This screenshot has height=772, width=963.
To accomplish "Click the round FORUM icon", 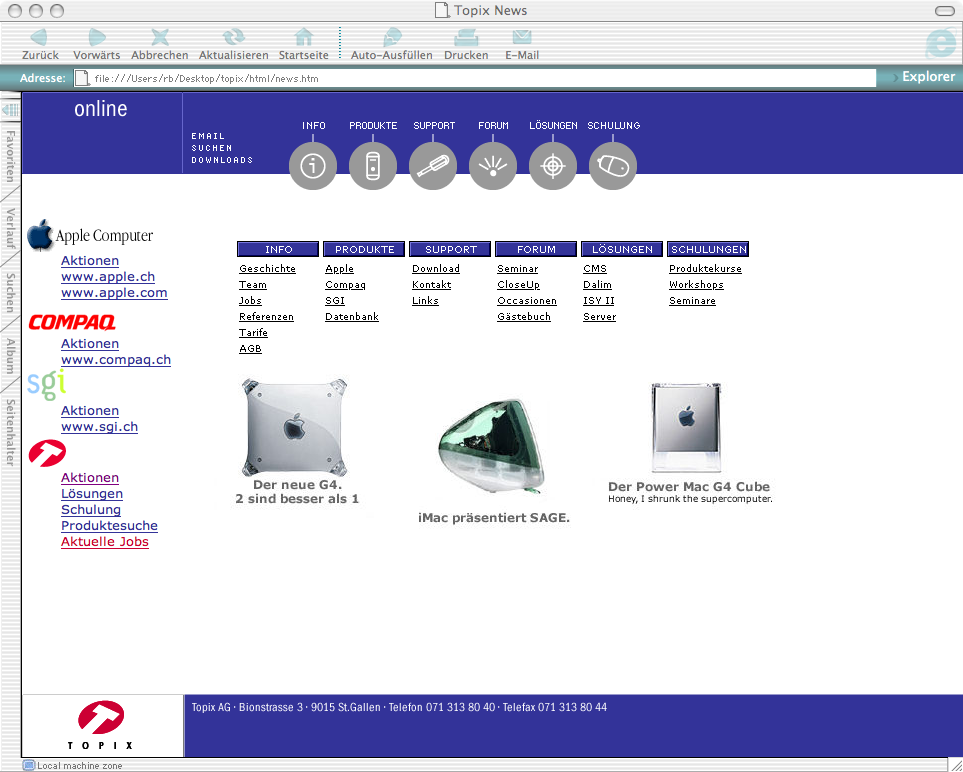I will [493, 166].
